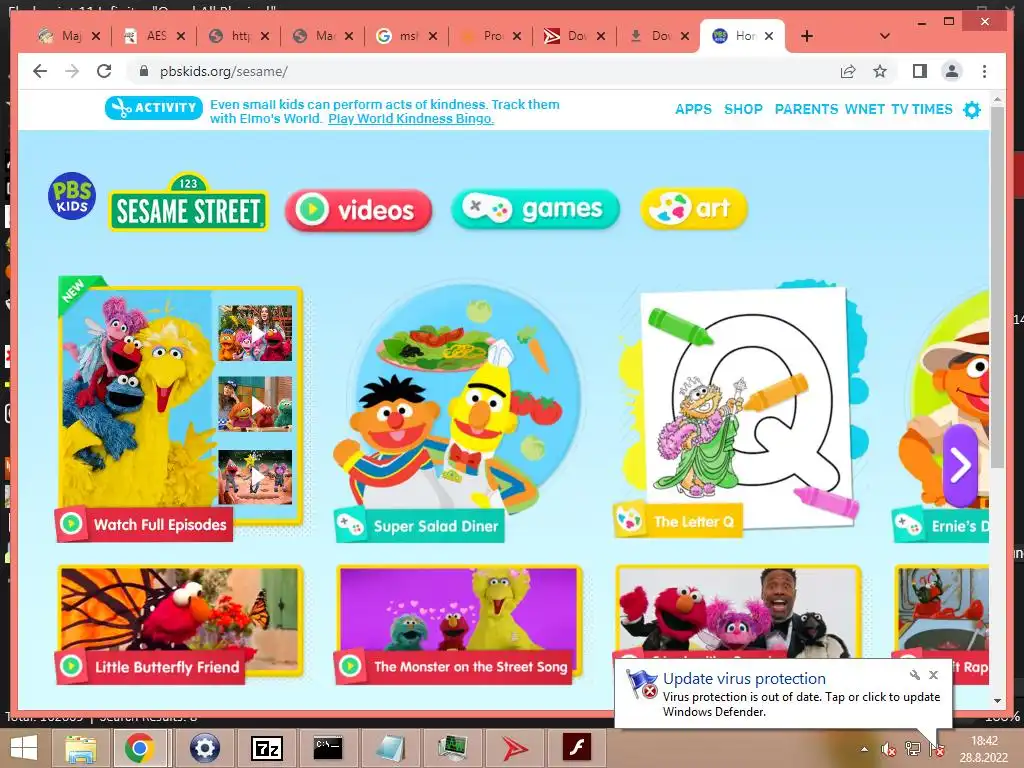1024x768 pixels.
Task: Expand the tab search chevron
Action: [885, 36]
